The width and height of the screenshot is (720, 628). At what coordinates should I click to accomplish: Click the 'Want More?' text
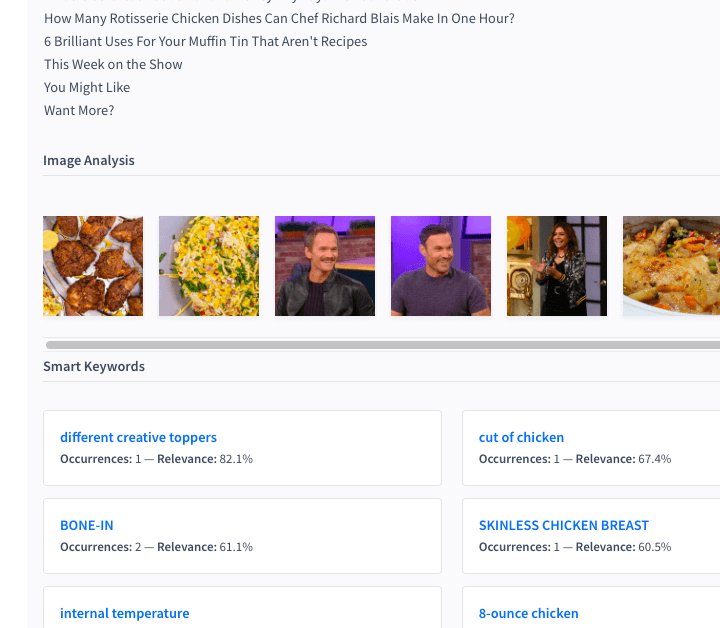pos(79,110)
